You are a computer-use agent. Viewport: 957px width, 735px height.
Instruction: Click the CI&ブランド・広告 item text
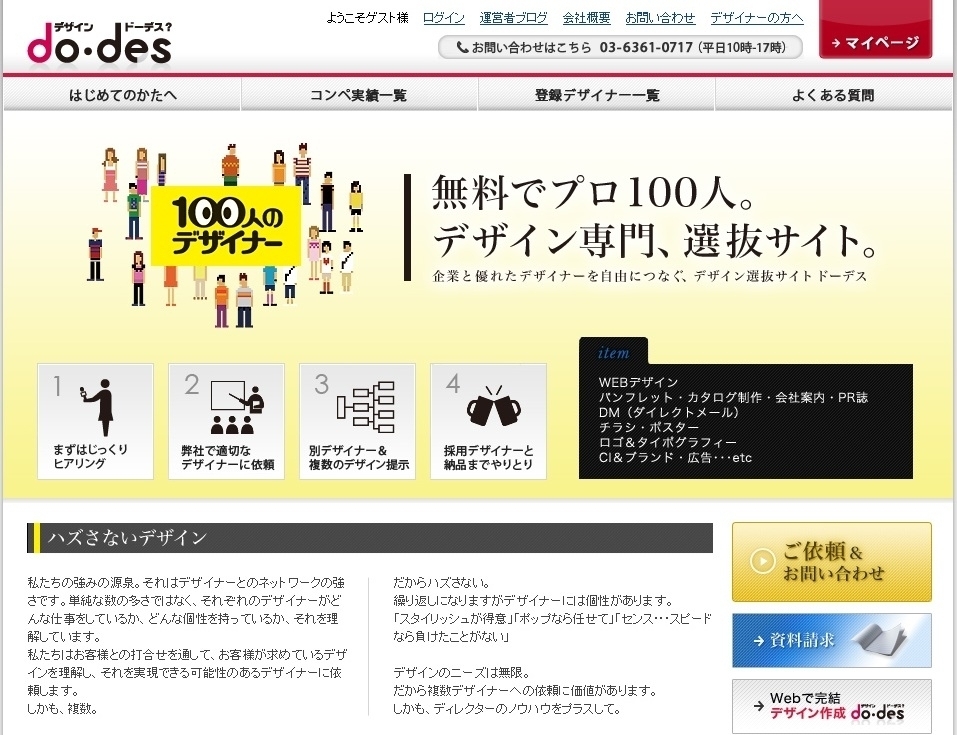click(x=675, y=457)
